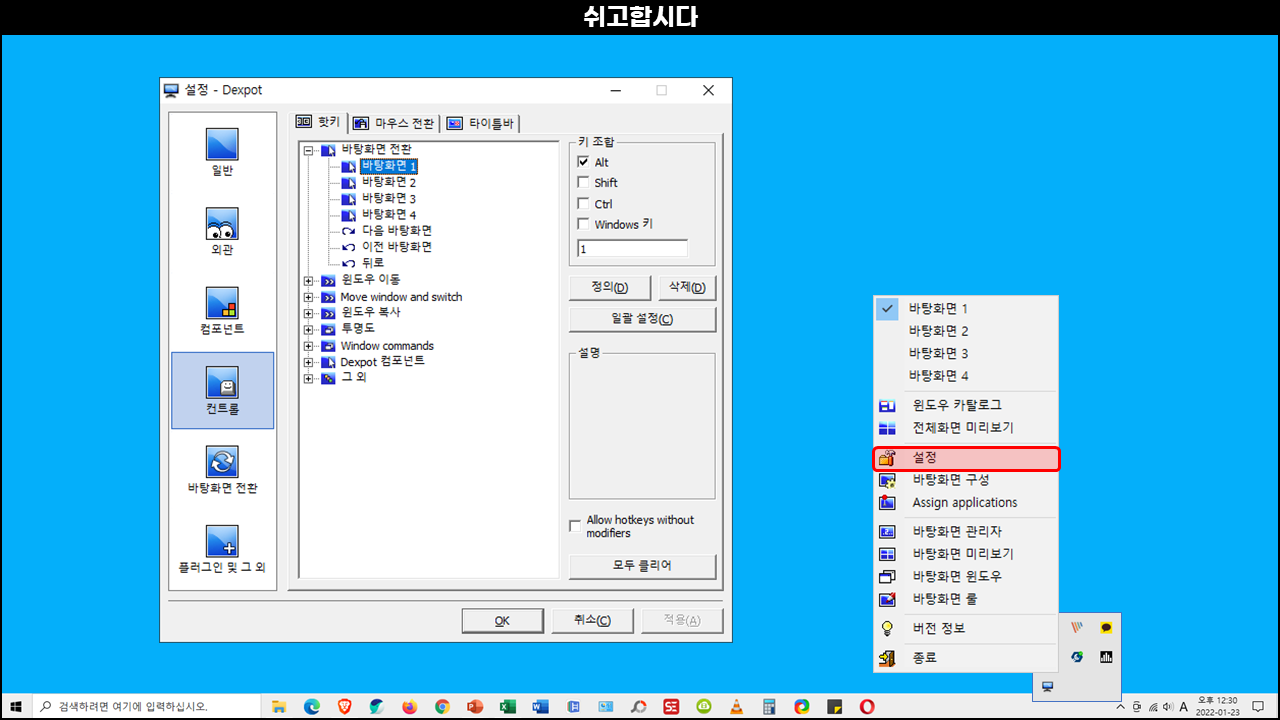The height and width of the screenshot is (720, 1280).
Task: Click the 삭제(D) button
Action: [687, 288]
